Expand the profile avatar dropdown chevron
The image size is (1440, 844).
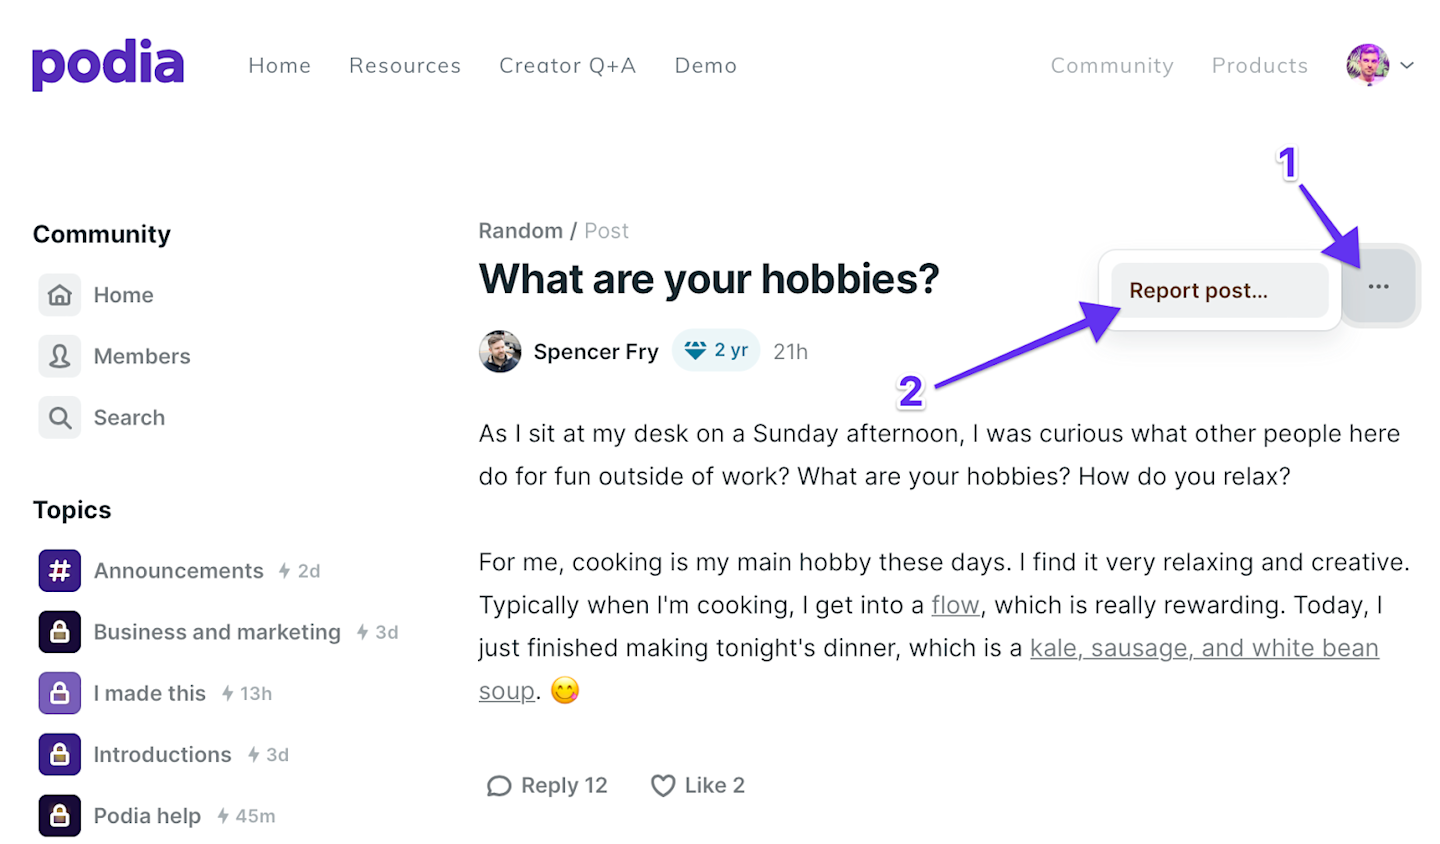1407,65
